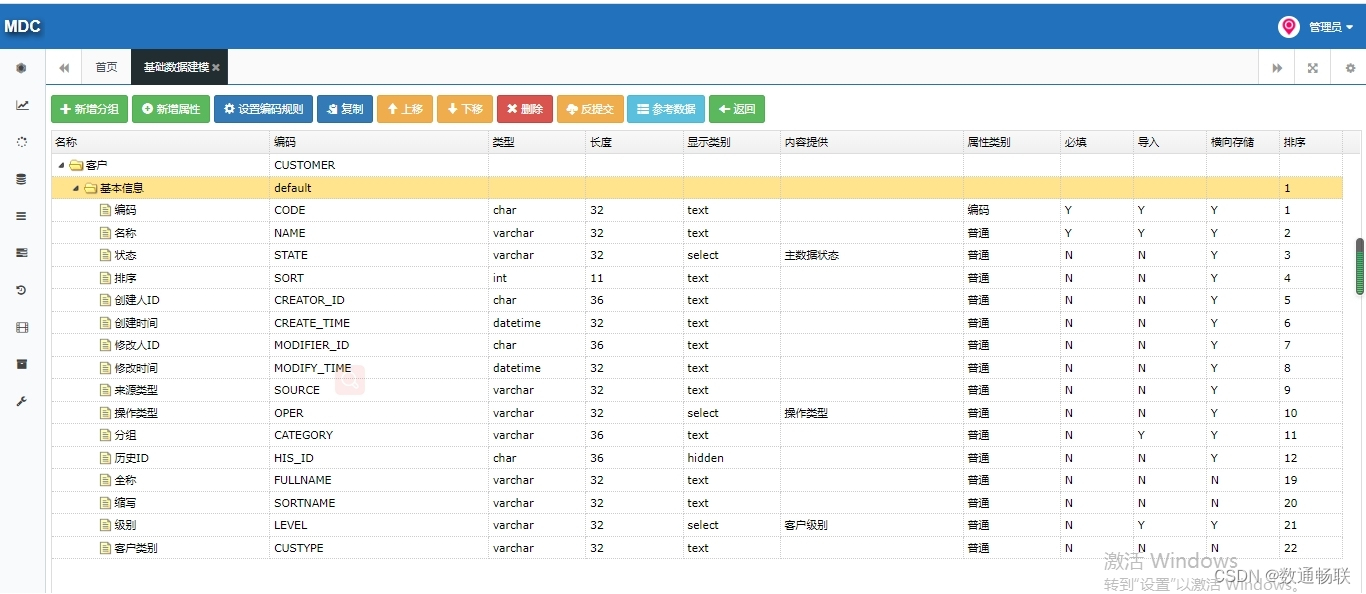Viewport: 1366px width, 594px height.
Task: Open the three-bar list sidebar icon
Action: pos(22,216)
